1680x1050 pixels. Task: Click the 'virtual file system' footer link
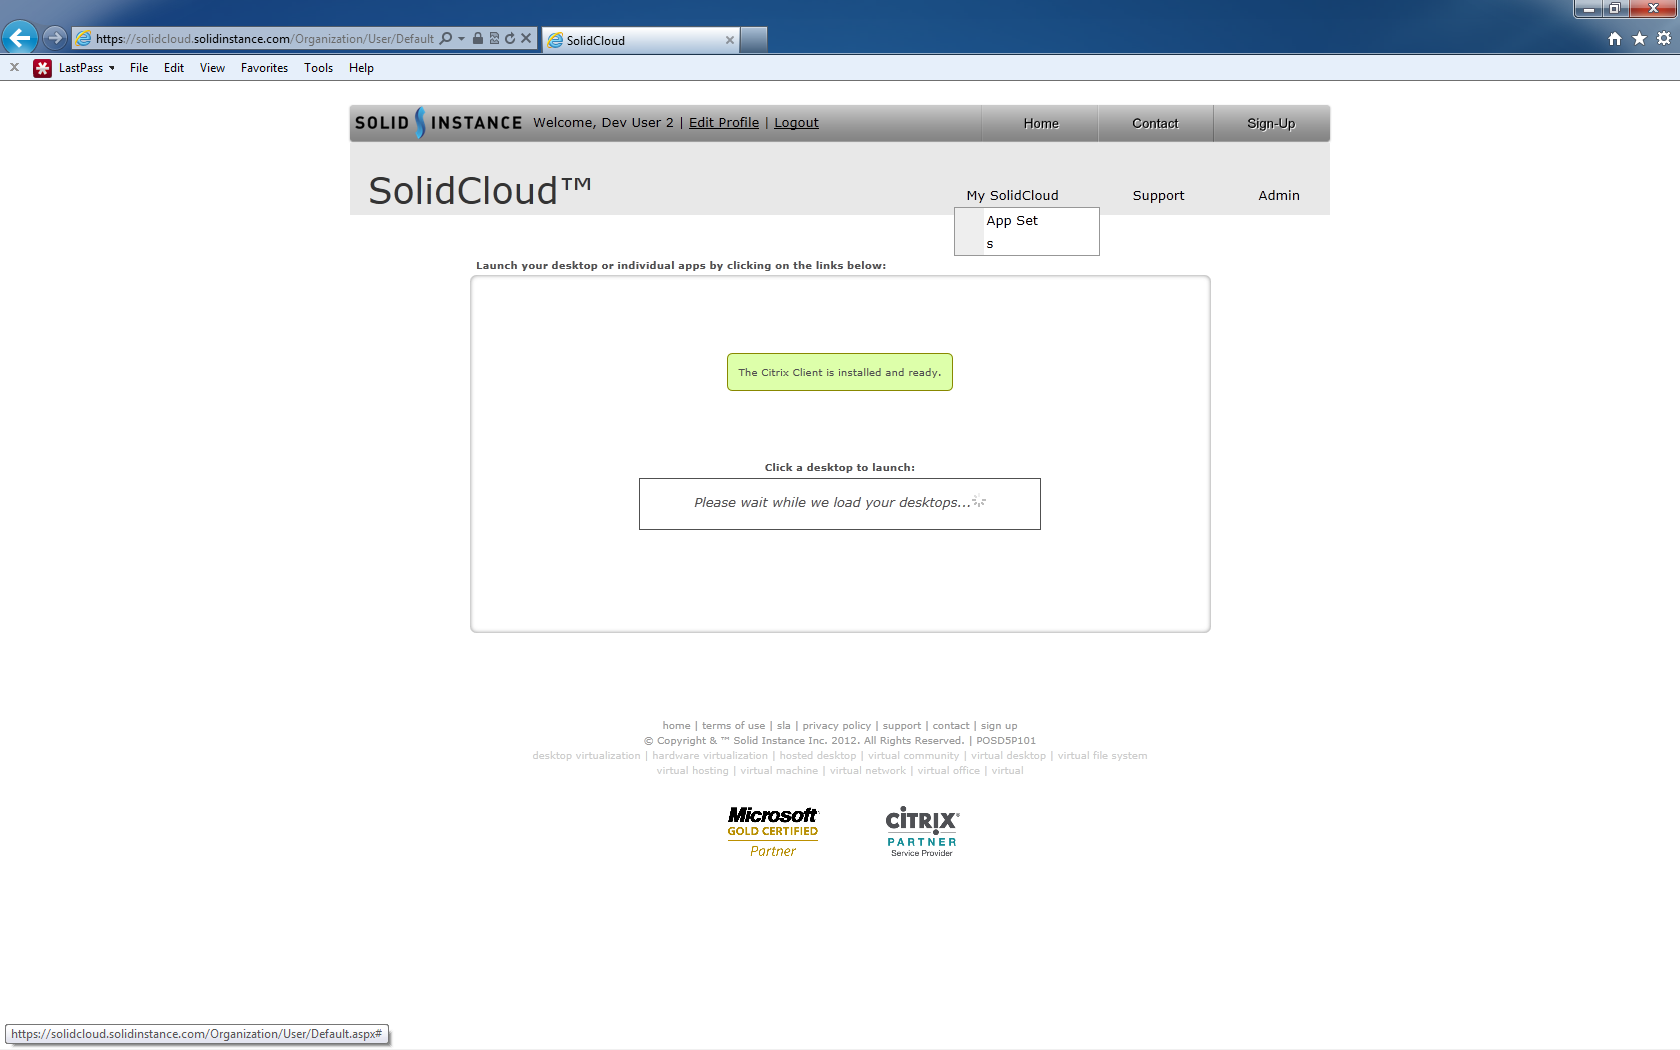click(x=1102, y=756)
